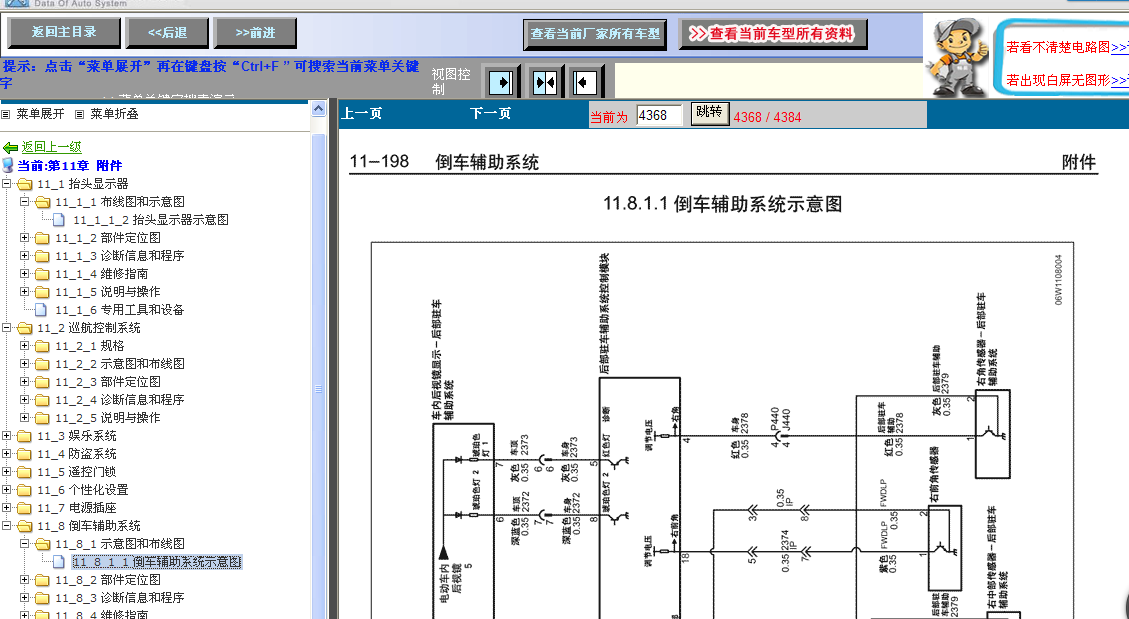Screen dimensions: 1129x619
Task: Click 查看当前厂家所有车型 button
Action: click(595, 34)
